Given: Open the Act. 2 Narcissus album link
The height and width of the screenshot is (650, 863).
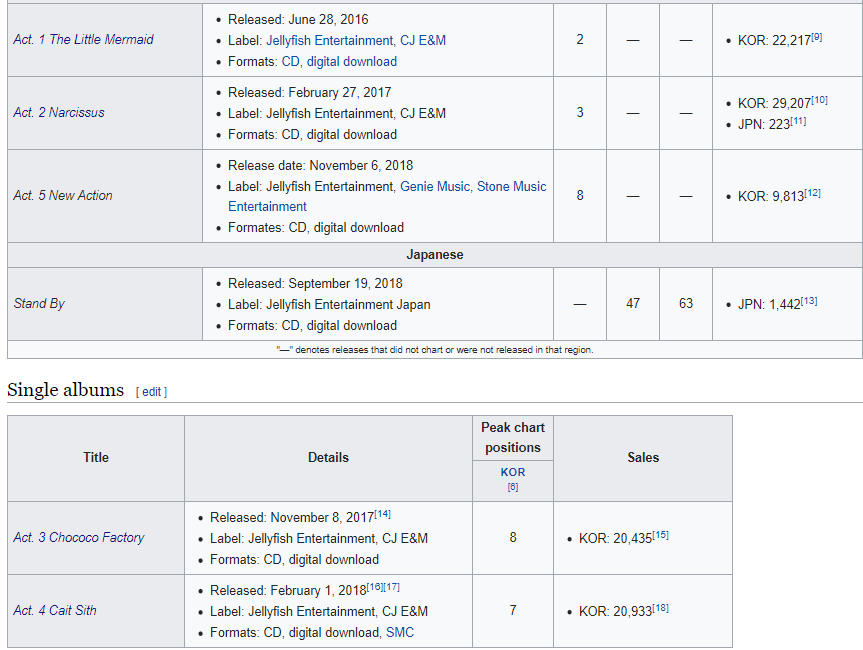Looking at the screenshot, I should pos(59,112).
